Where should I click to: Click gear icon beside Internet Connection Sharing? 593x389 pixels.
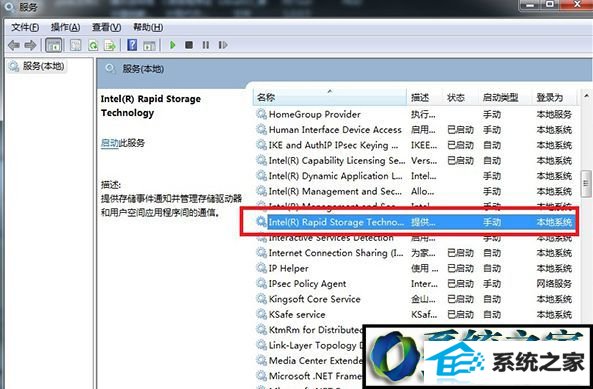pyautogui.click(x=261, y=253)
